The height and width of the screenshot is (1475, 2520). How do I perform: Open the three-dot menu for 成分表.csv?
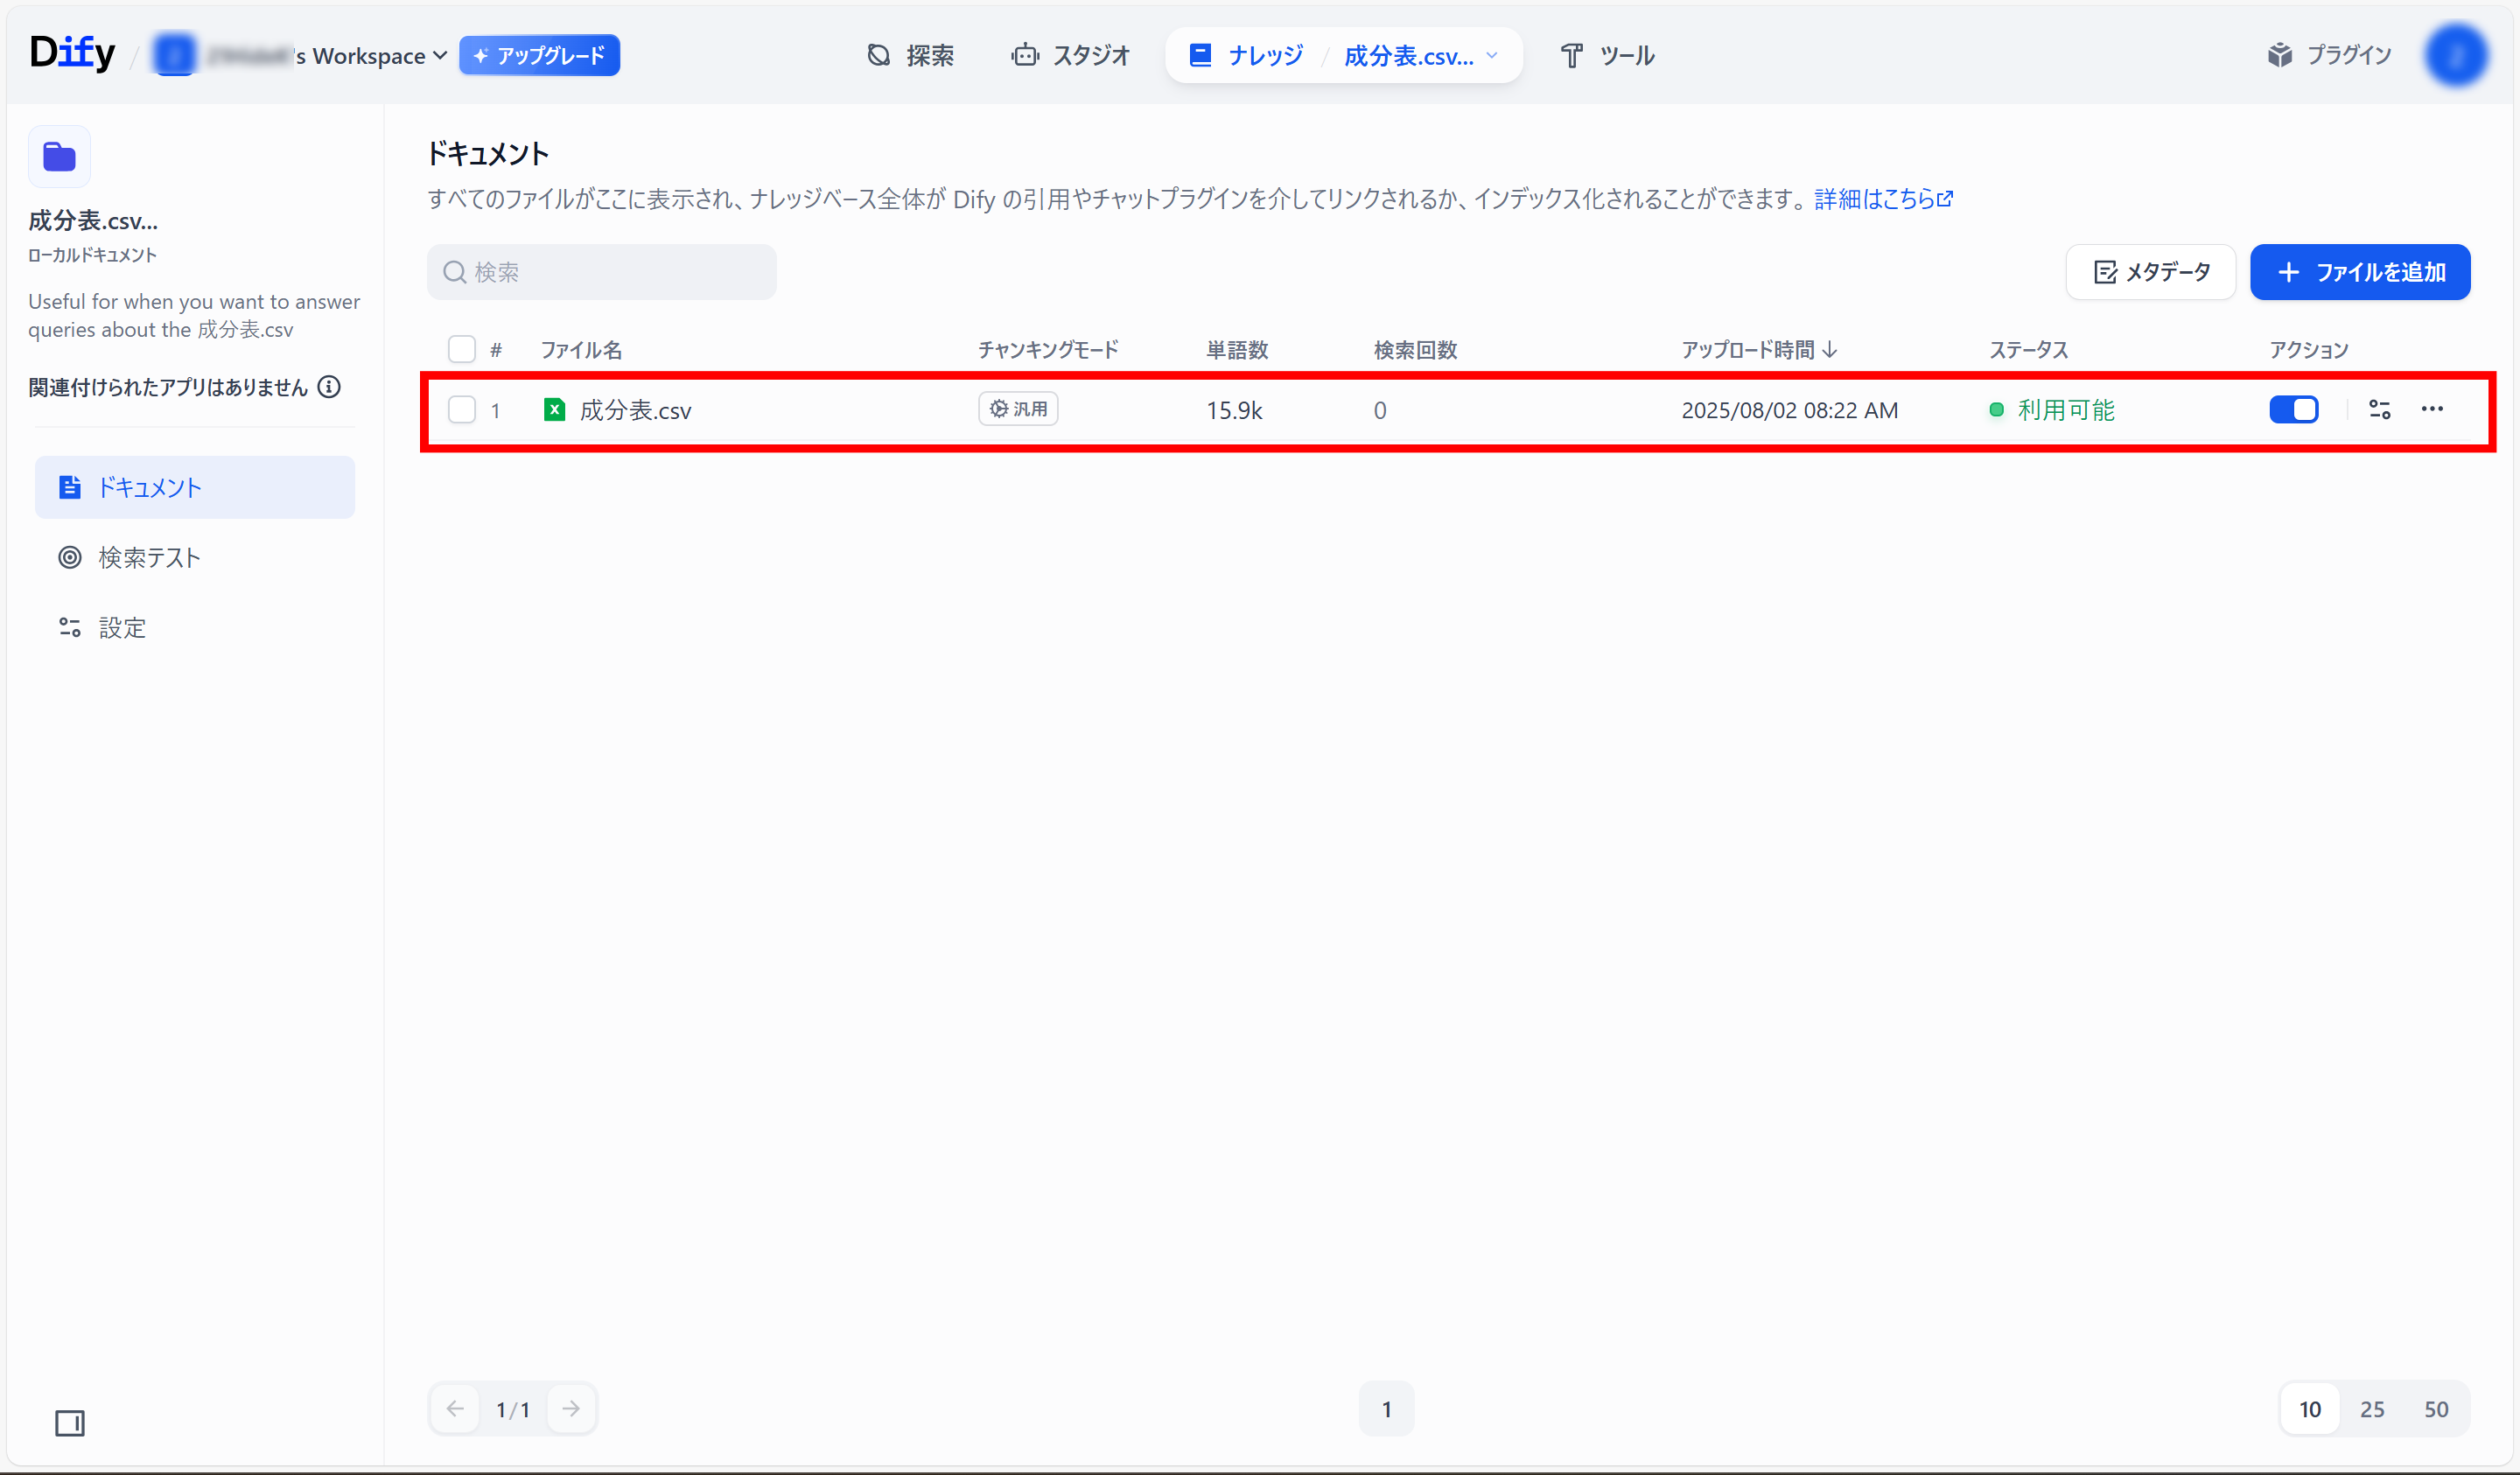[2432, 409]
